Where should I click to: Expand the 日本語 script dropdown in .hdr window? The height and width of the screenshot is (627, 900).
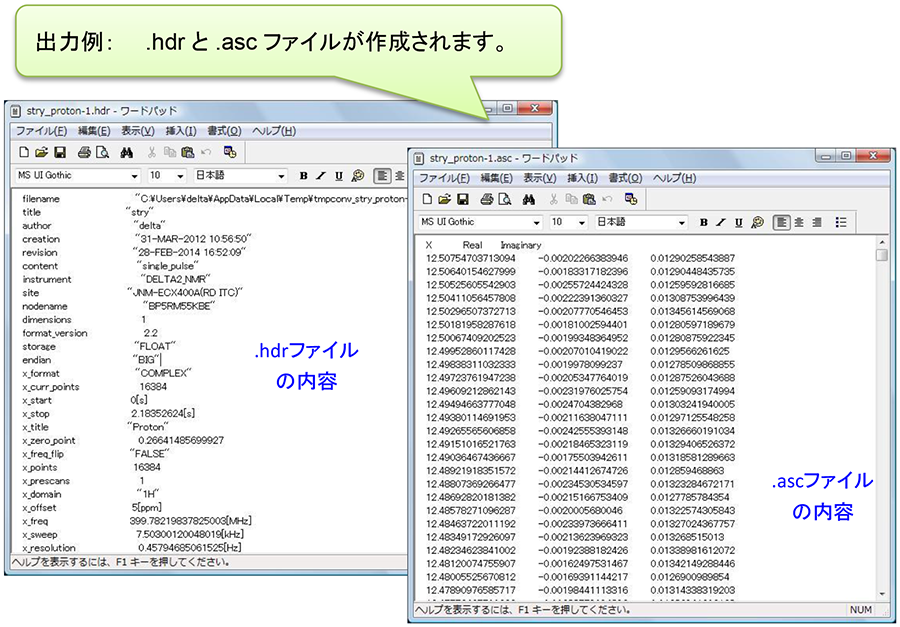[281, 176]
